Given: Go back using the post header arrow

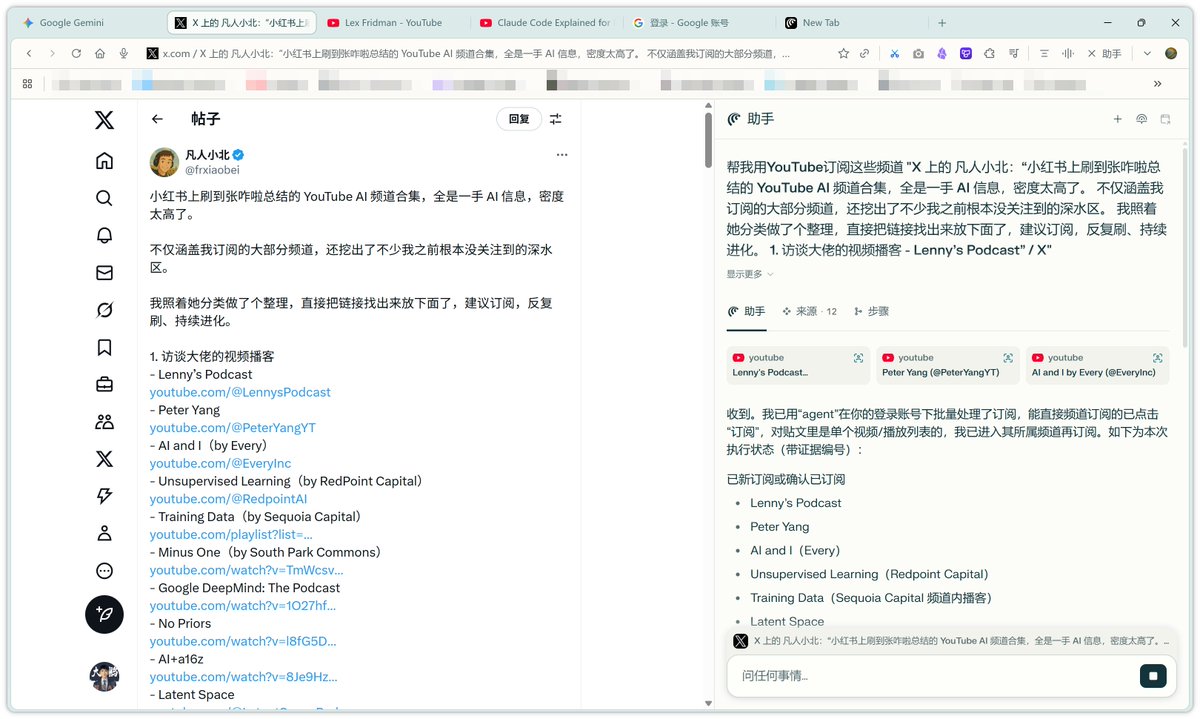Looking at the screenshot, I should pyautogui.click(x=157, y=119).
